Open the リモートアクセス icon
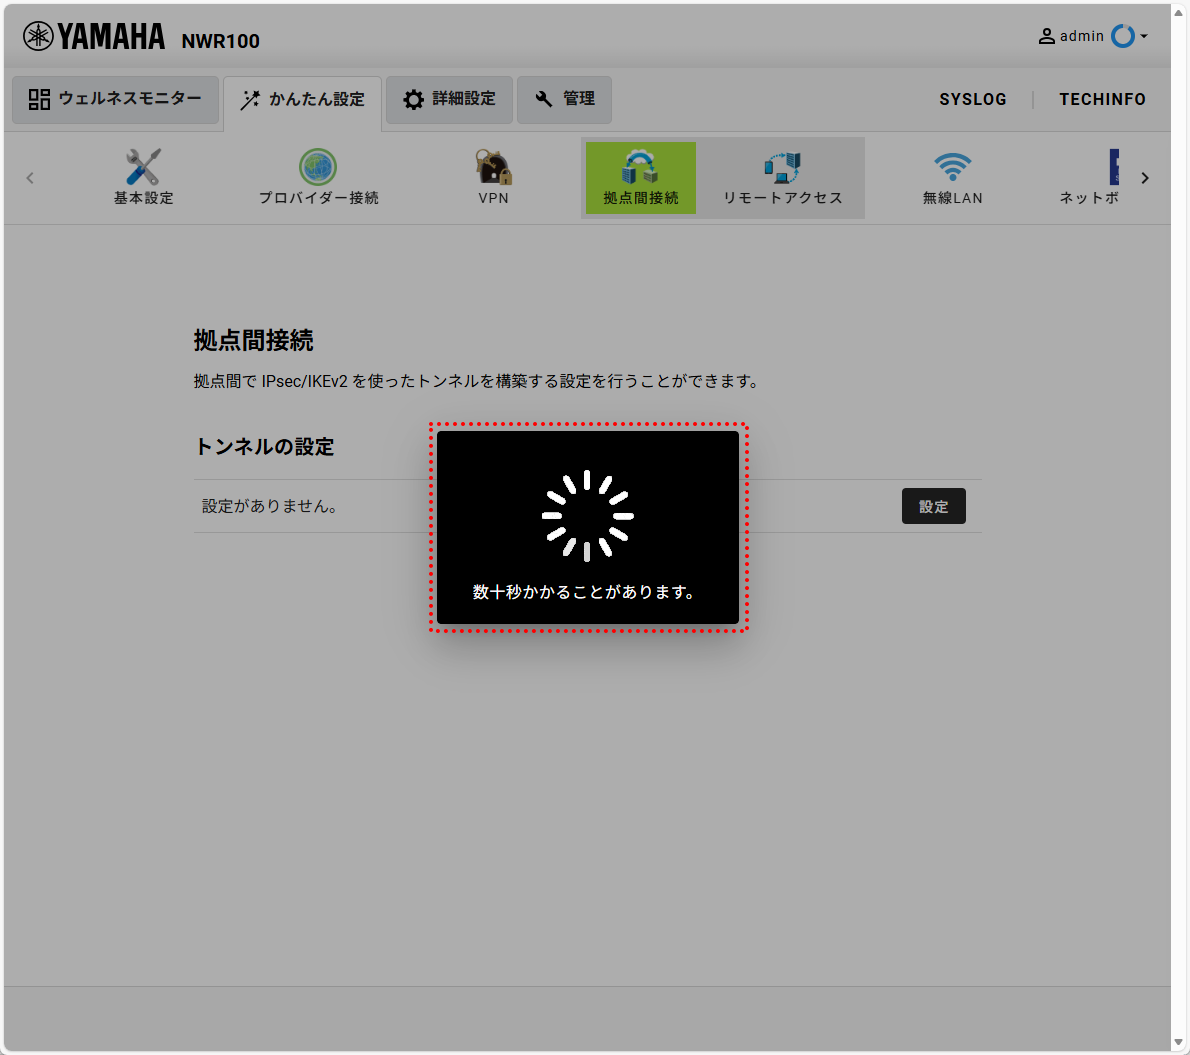This screenshot has width=1190, height=1055. pos(782,167)
